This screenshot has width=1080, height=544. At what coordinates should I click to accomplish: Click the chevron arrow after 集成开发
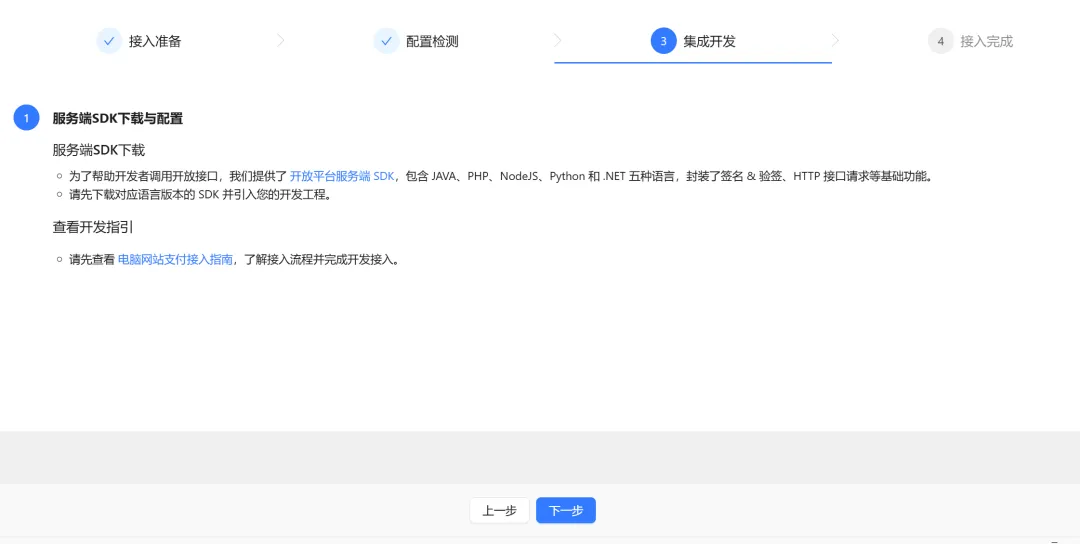835,41
